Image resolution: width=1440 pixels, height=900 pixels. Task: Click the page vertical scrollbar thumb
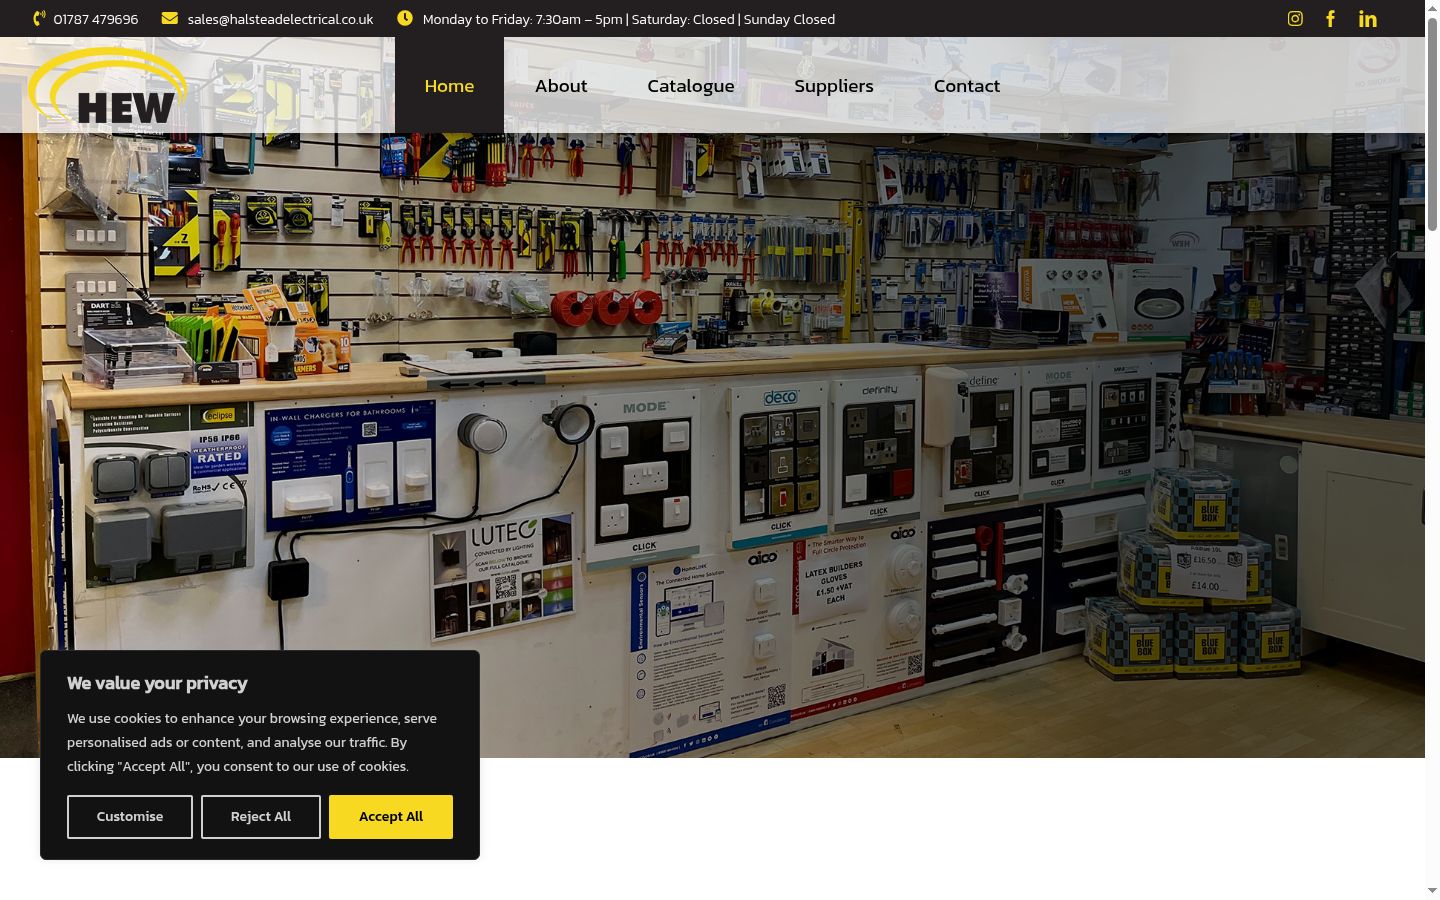pyautogui.click(x=1432, y=125)
